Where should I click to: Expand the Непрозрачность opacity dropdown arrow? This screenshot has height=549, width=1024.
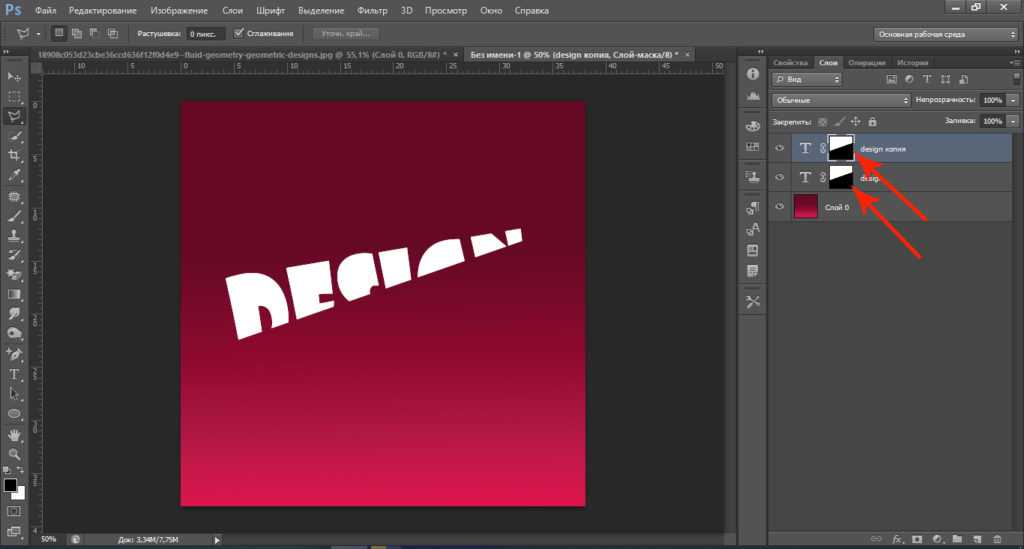click(1012, 101)
